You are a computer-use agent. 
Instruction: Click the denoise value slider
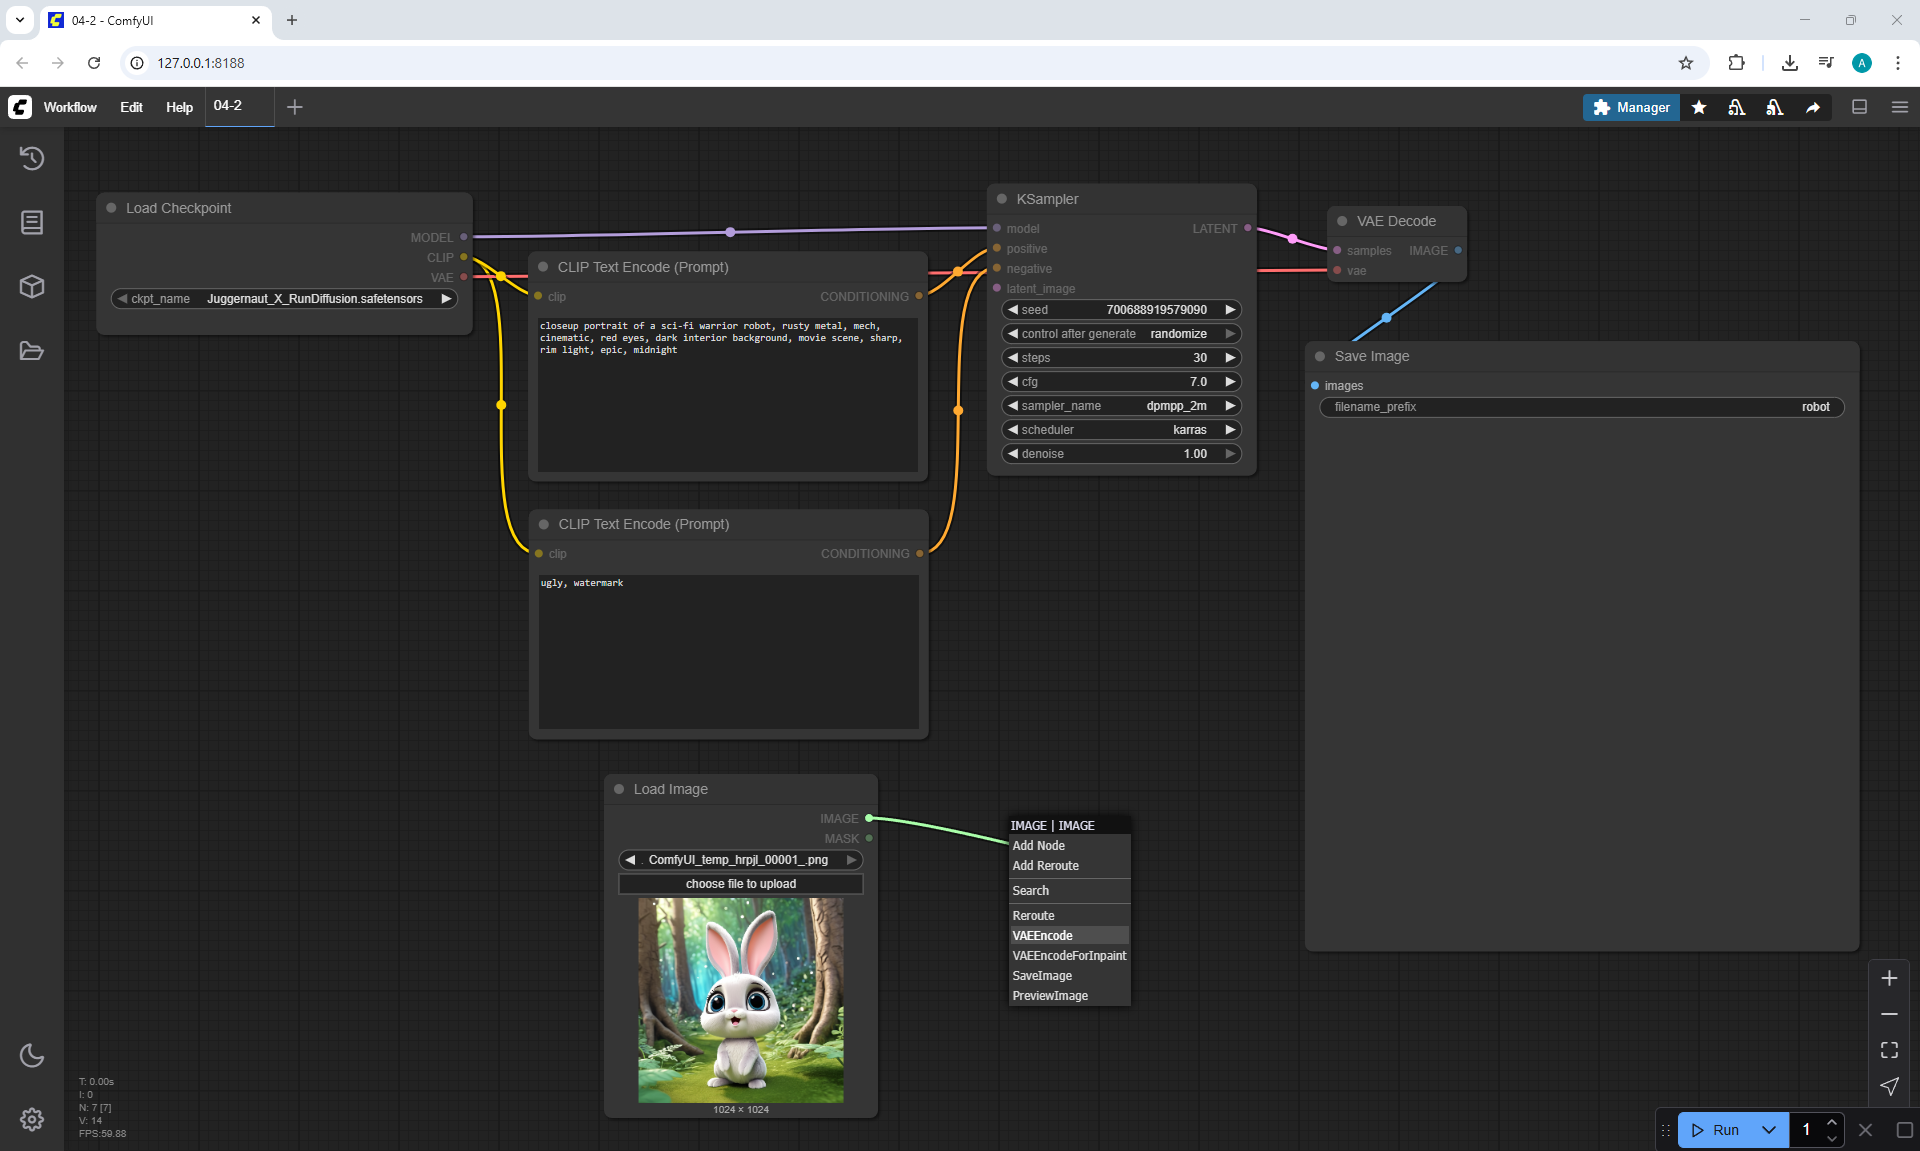point(1120,454)
